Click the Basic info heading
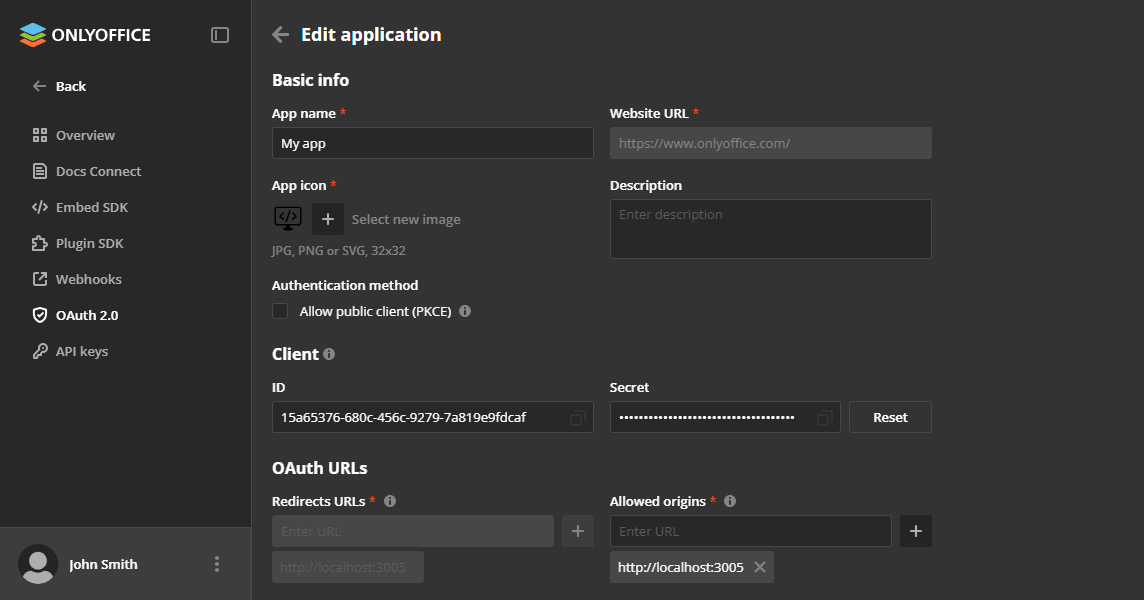 pyautogui.click(x=311, y=80)
